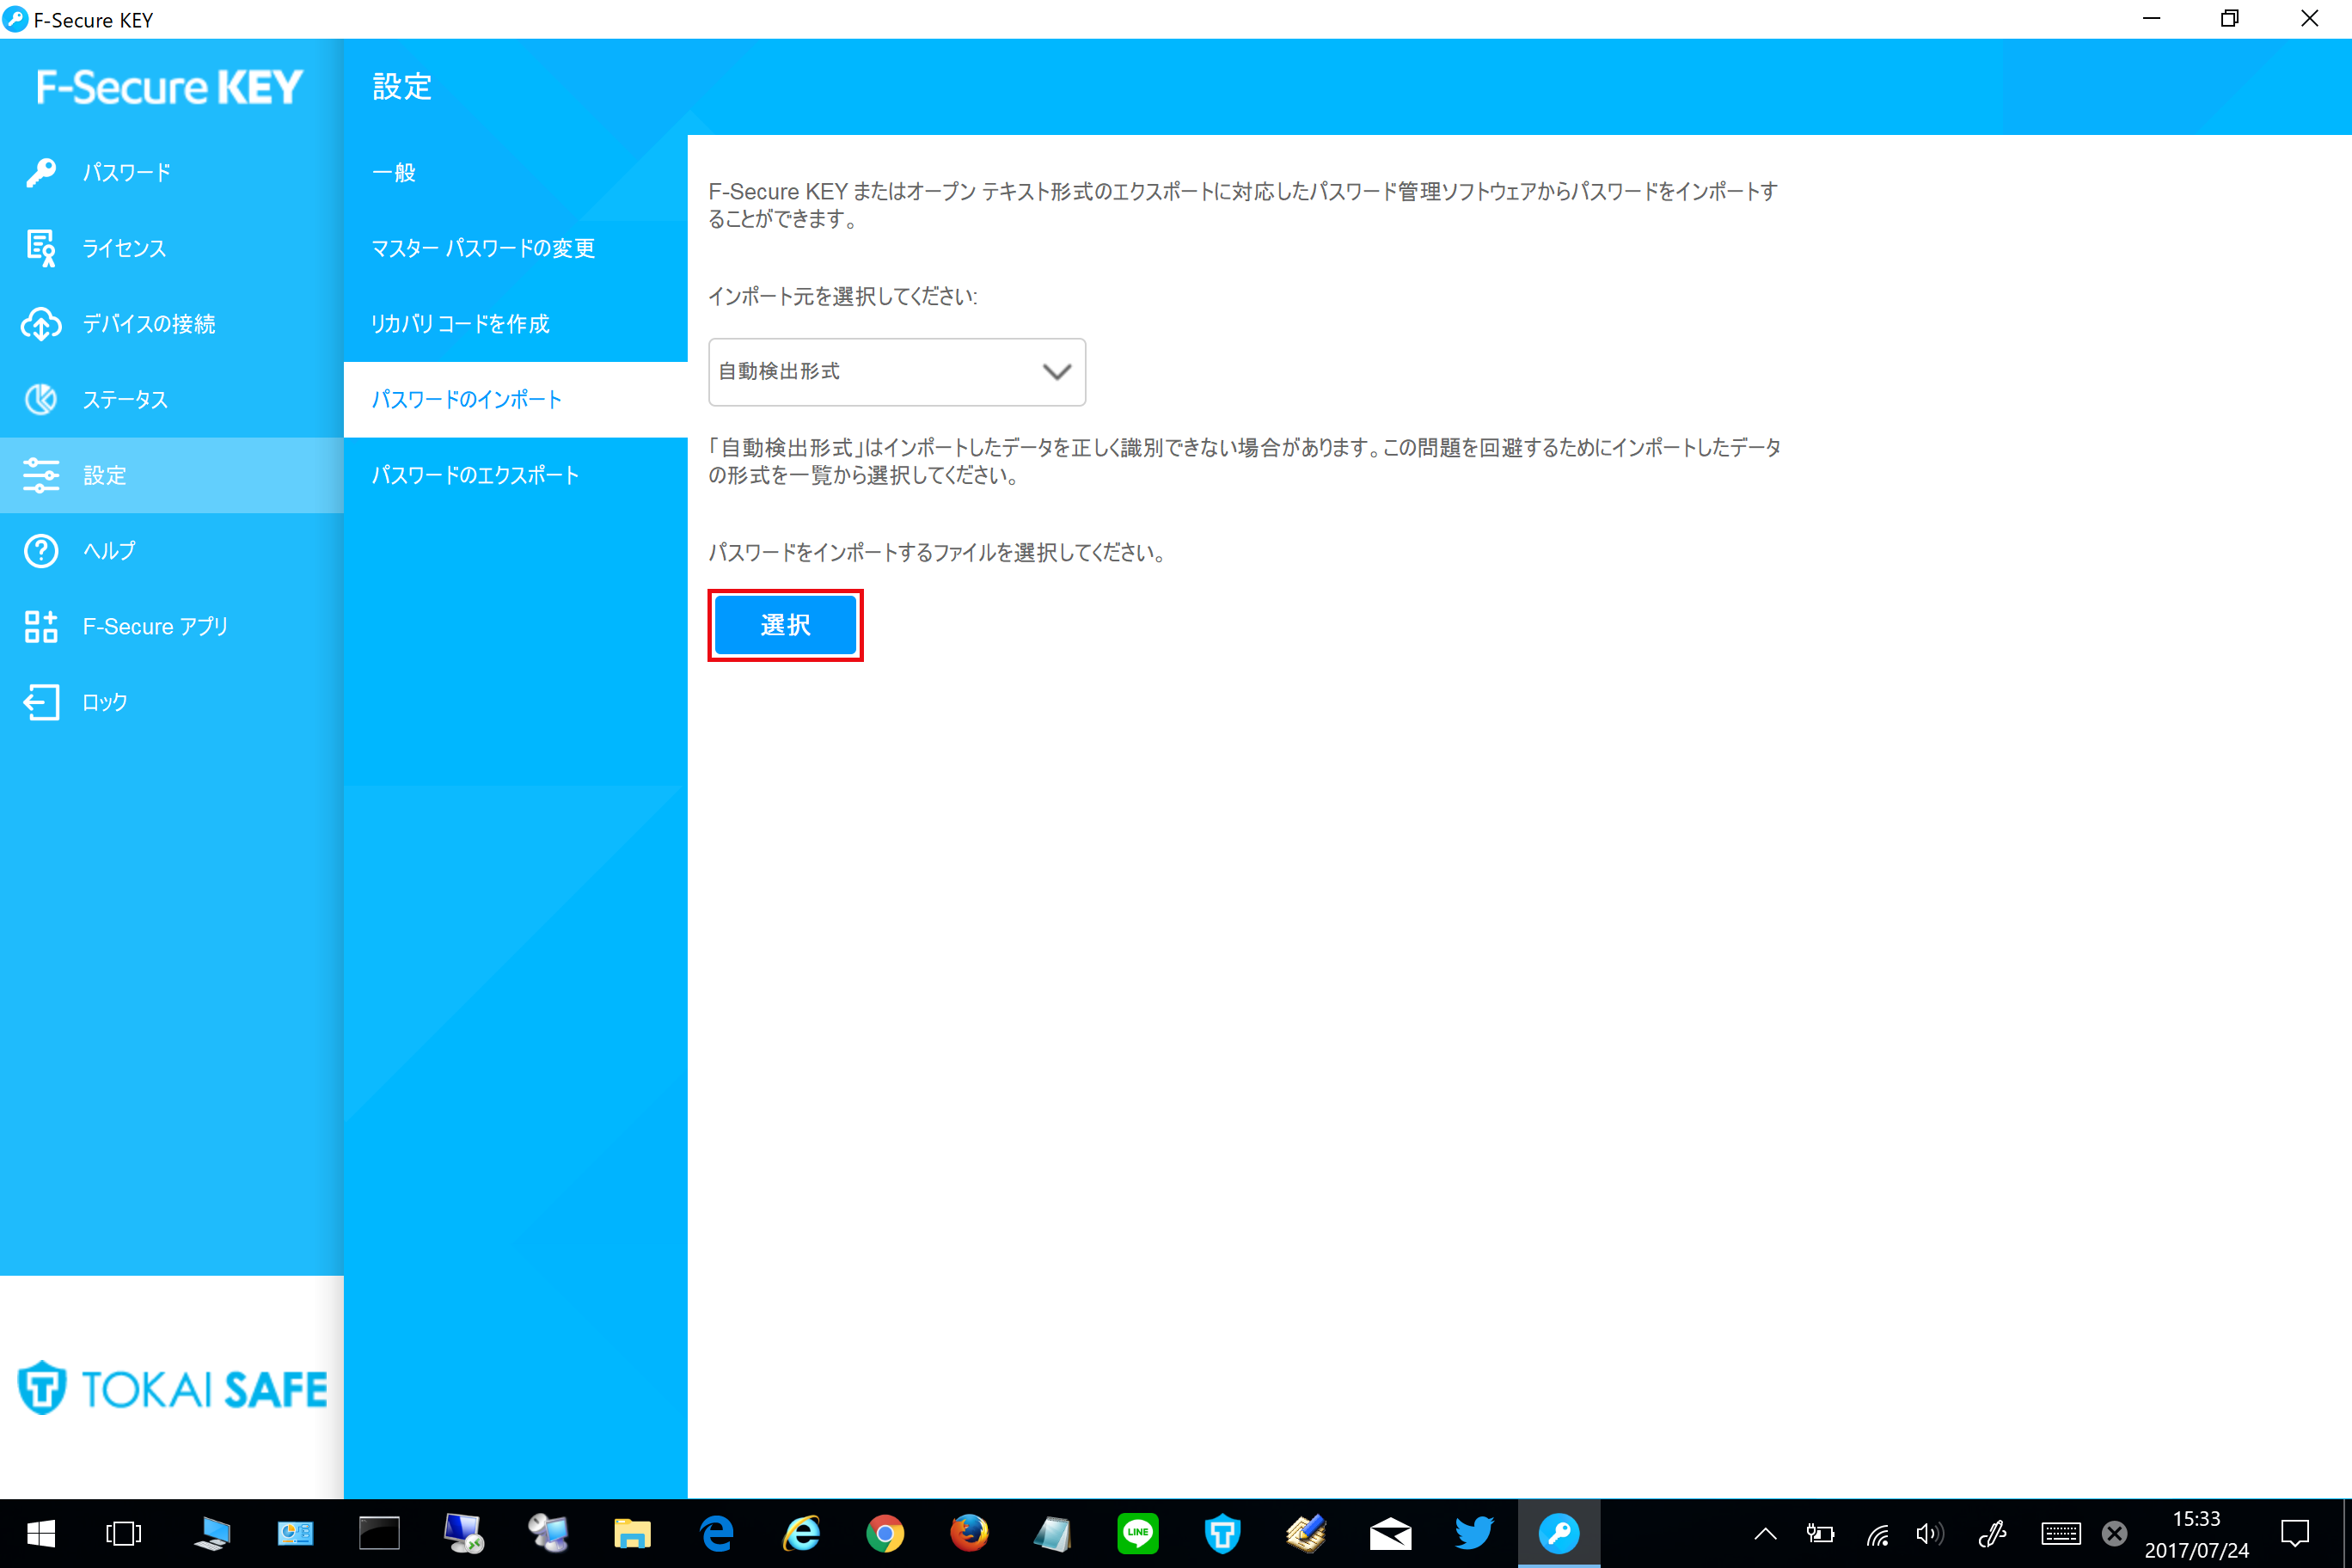
Task: Click the 選択 file select button
Action: (785, 626)
